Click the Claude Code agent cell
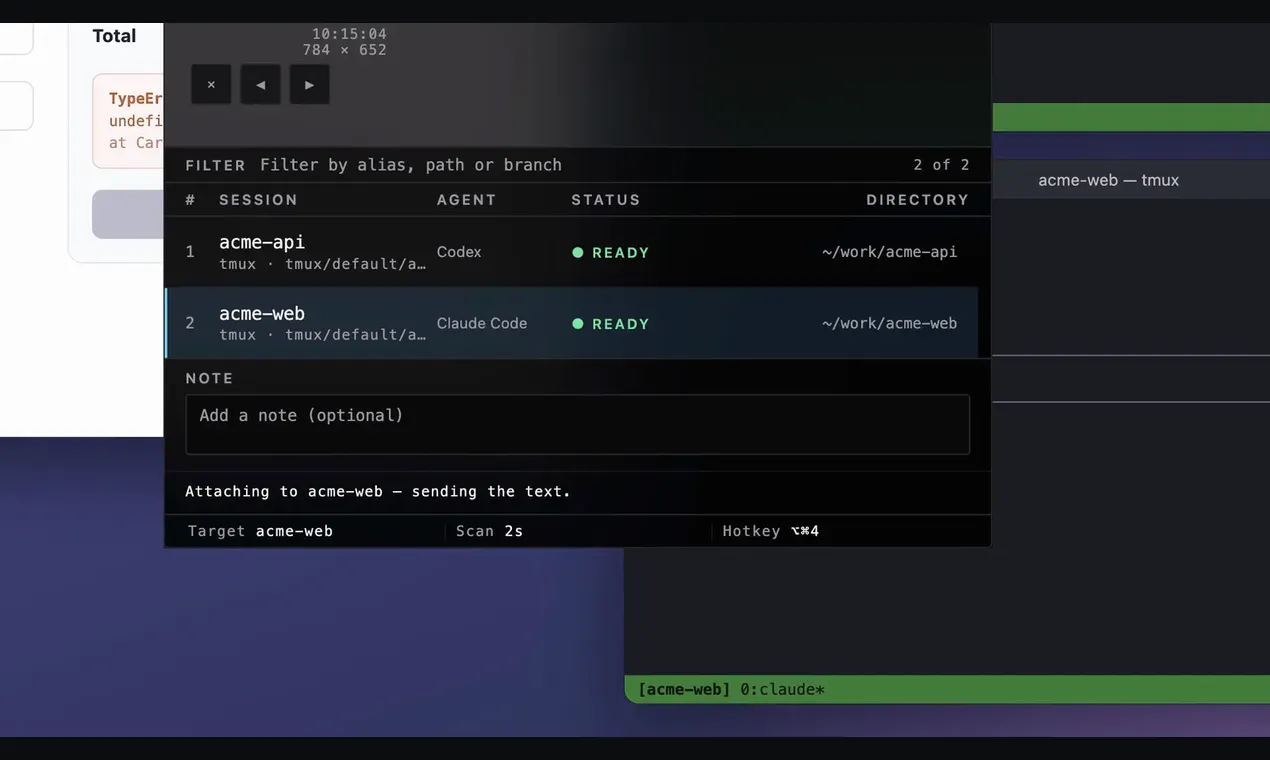The height and width of the screenshot is (760, 1270). [x=482, y=324]
